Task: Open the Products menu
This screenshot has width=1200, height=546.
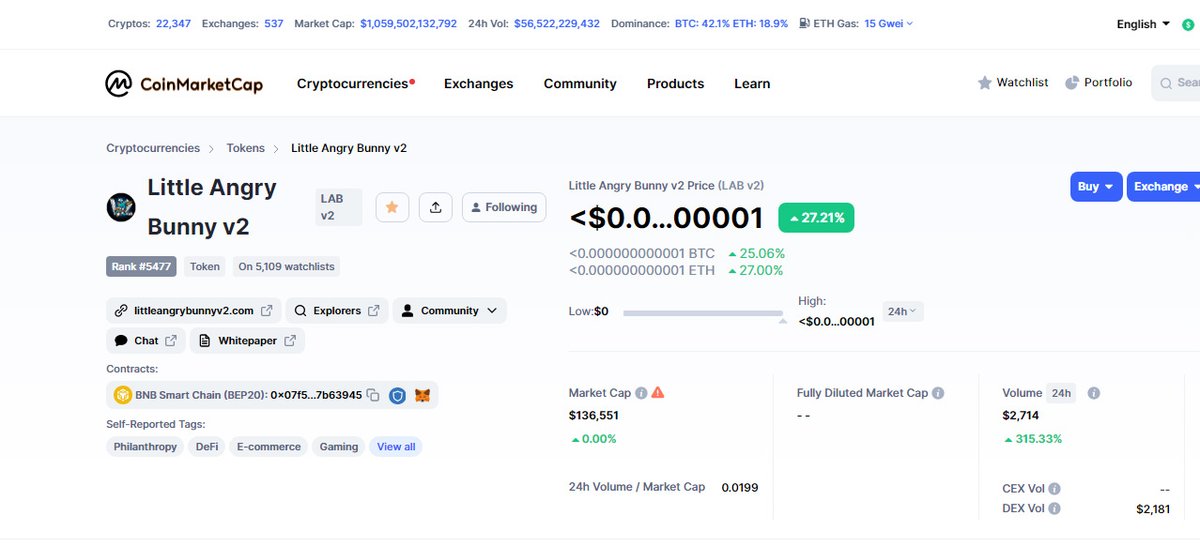Action: point(675,84)
